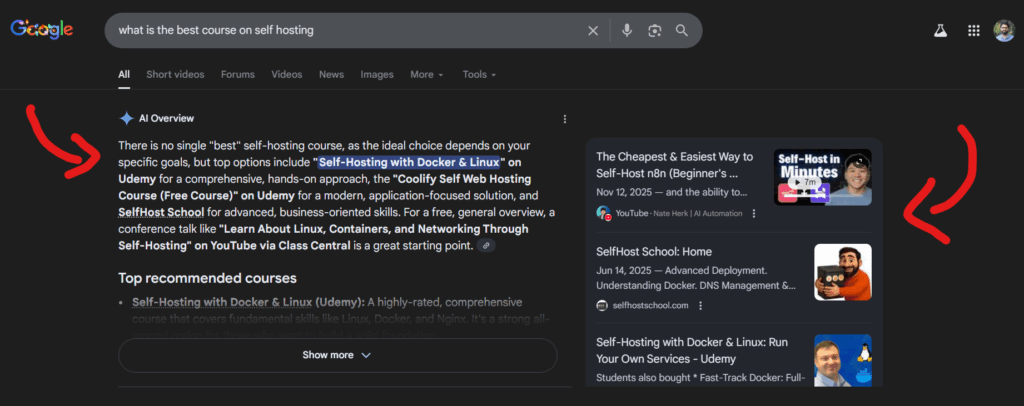Play the Self-Host in Minutes video thumbnail
The width and height of the screenshot is (1024, 406).
(822, 177)
